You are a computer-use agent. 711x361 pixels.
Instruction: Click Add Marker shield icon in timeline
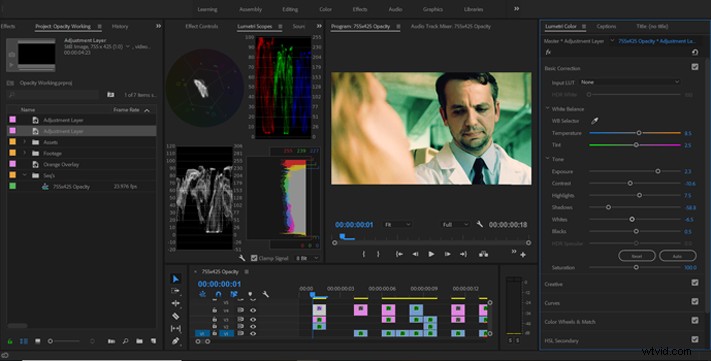click(x=250, y=294)
